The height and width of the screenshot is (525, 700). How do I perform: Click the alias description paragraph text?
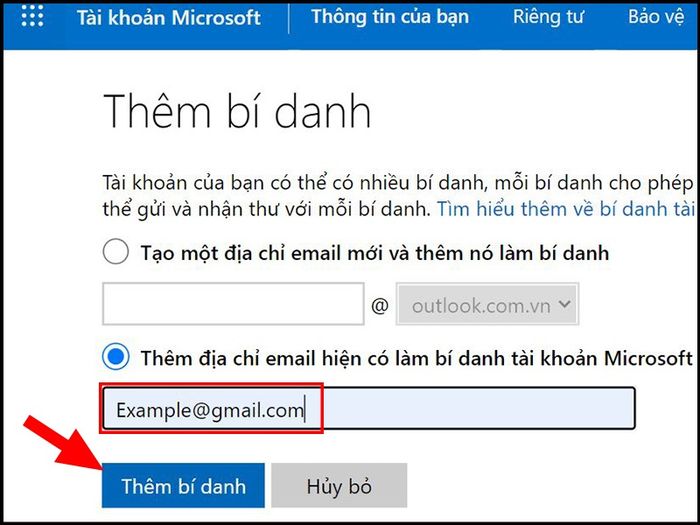(399, 196)
